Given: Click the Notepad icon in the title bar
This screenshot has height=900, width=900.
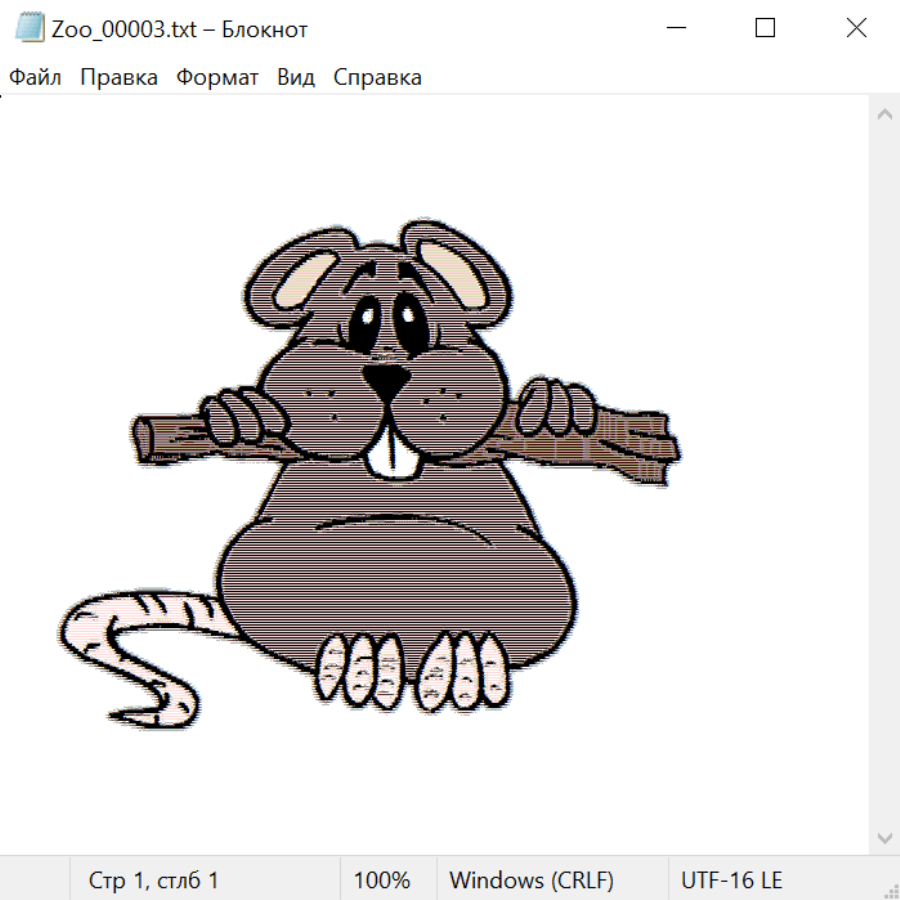Looking at the screenshot, I should (x=30, y=28).
